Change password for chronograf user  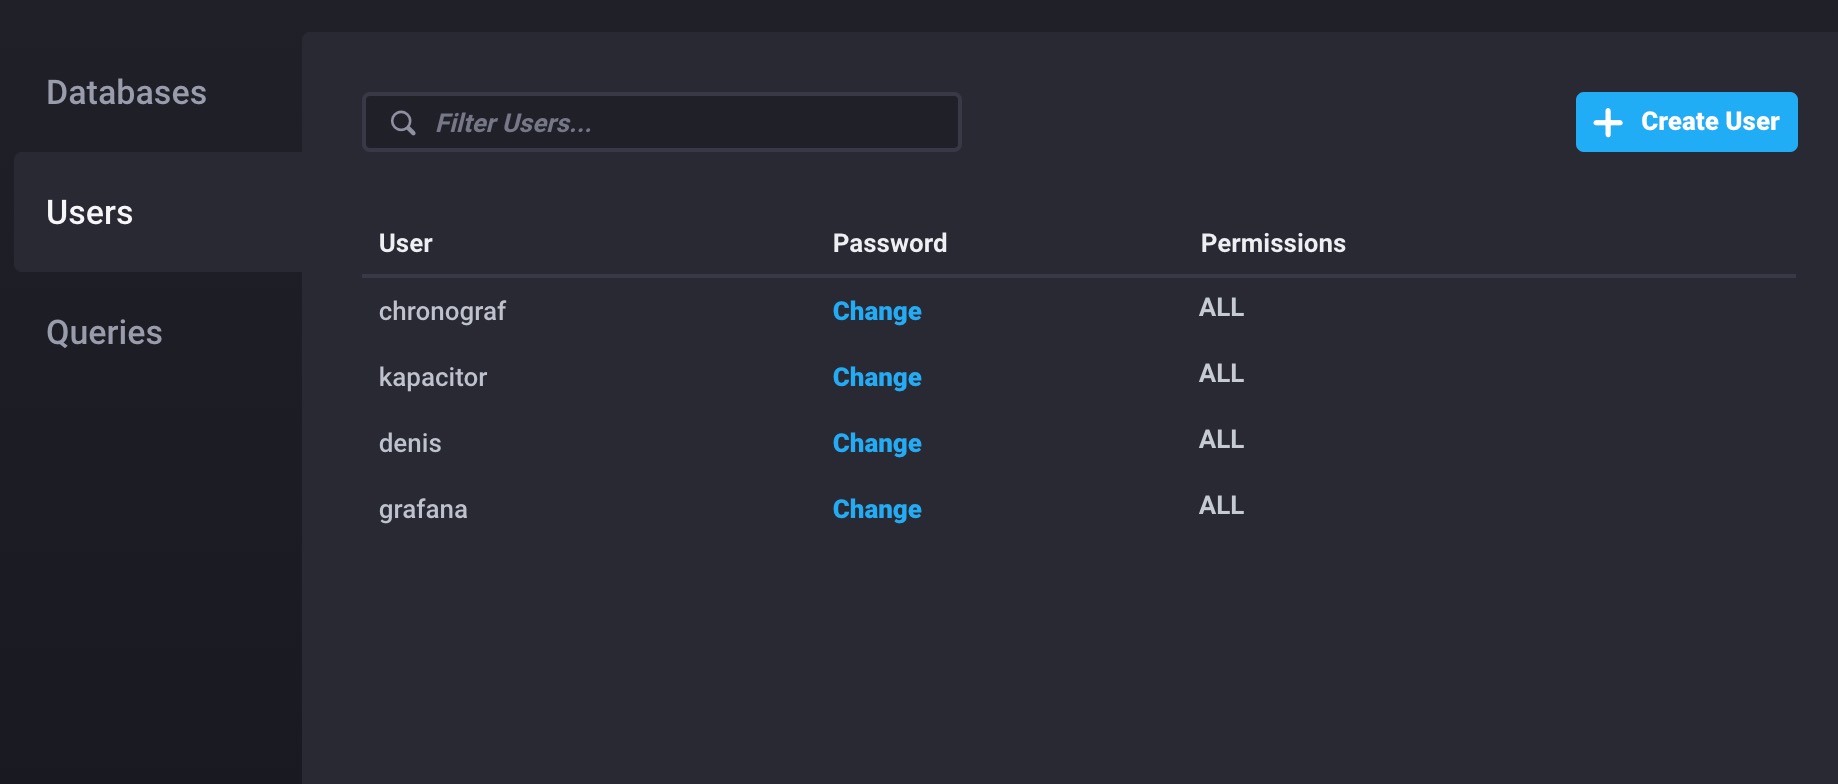[877, 311]
